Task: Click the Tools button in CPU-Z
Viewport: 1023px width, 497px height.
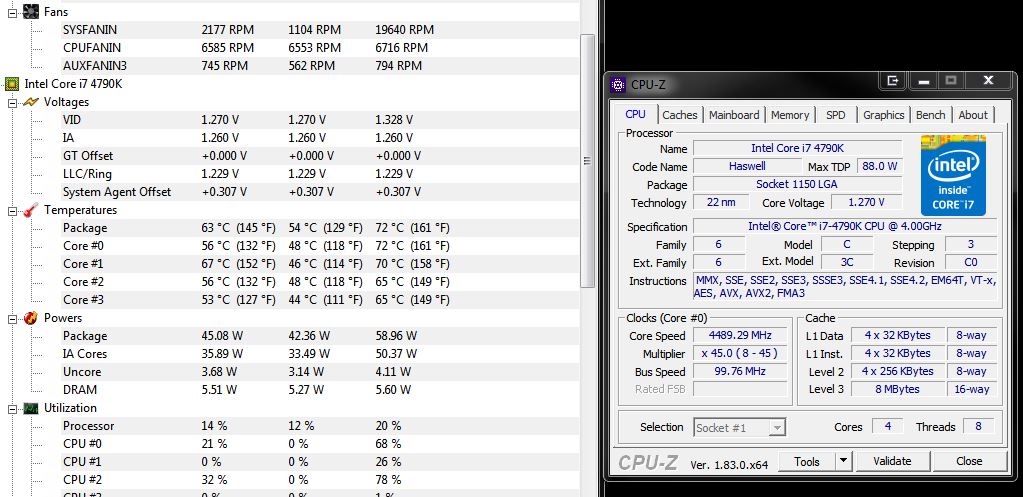Action: [x=807, y=461]
